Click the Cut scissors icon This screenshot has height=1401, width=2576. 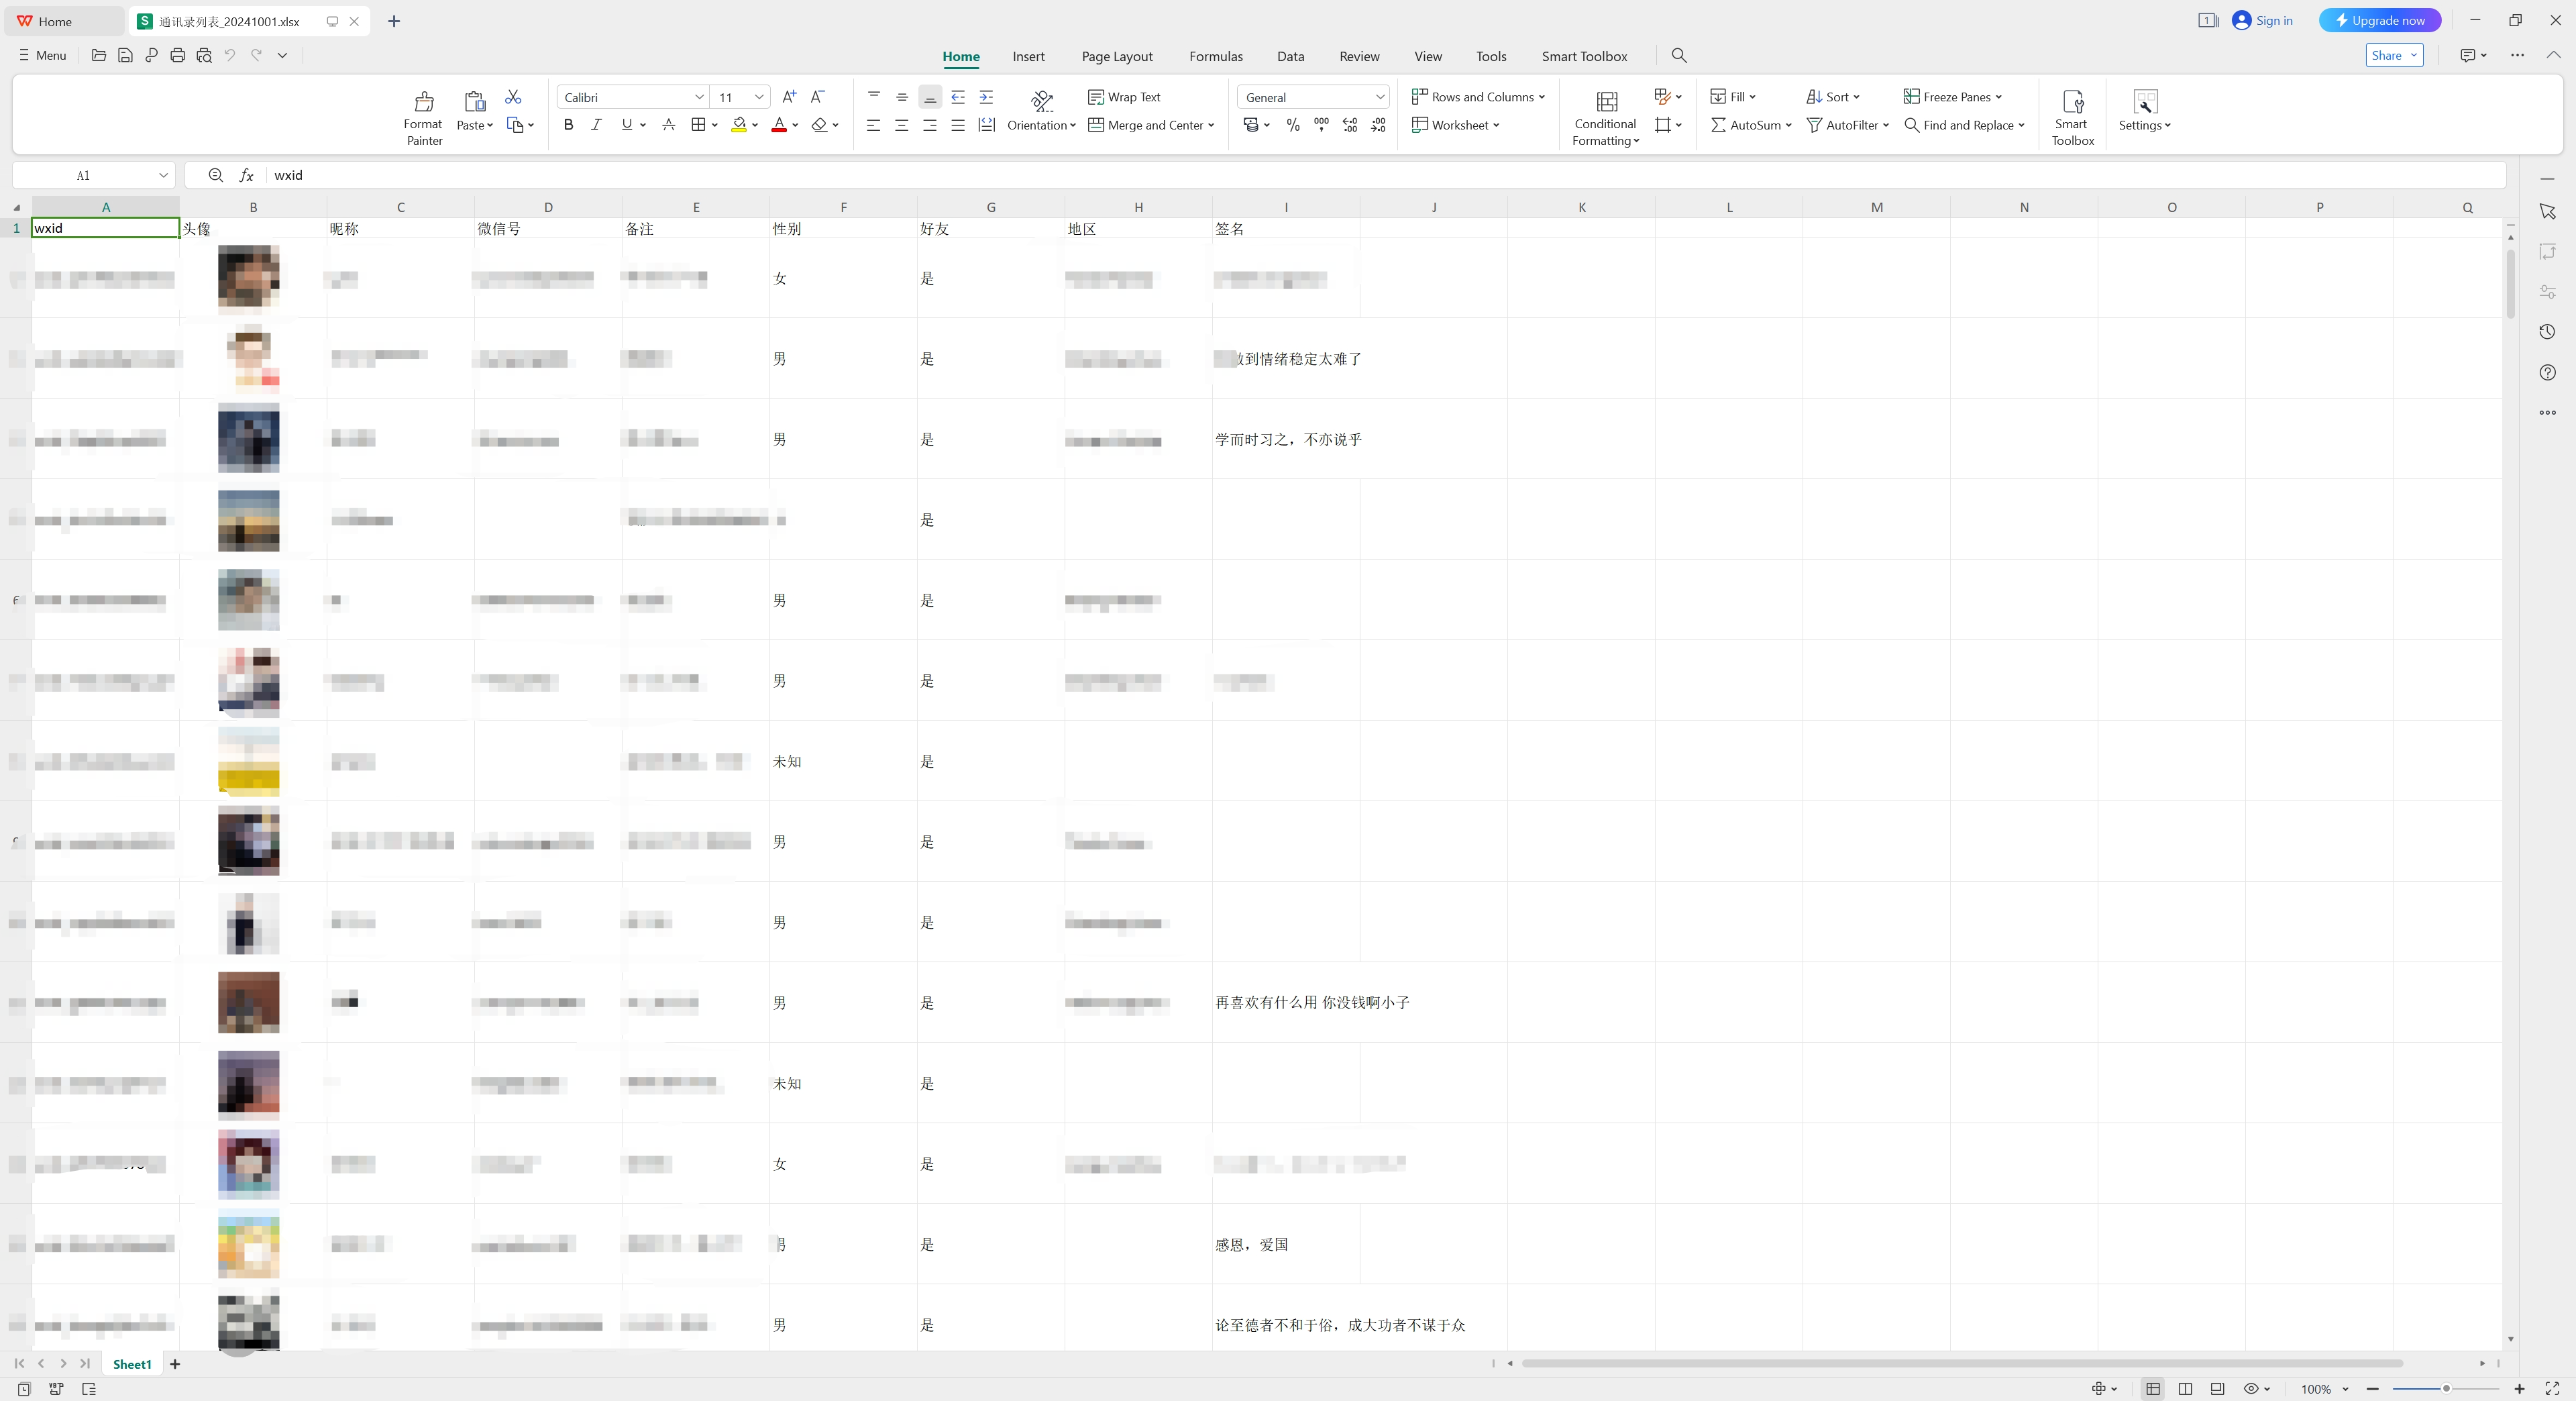point(513,97)
